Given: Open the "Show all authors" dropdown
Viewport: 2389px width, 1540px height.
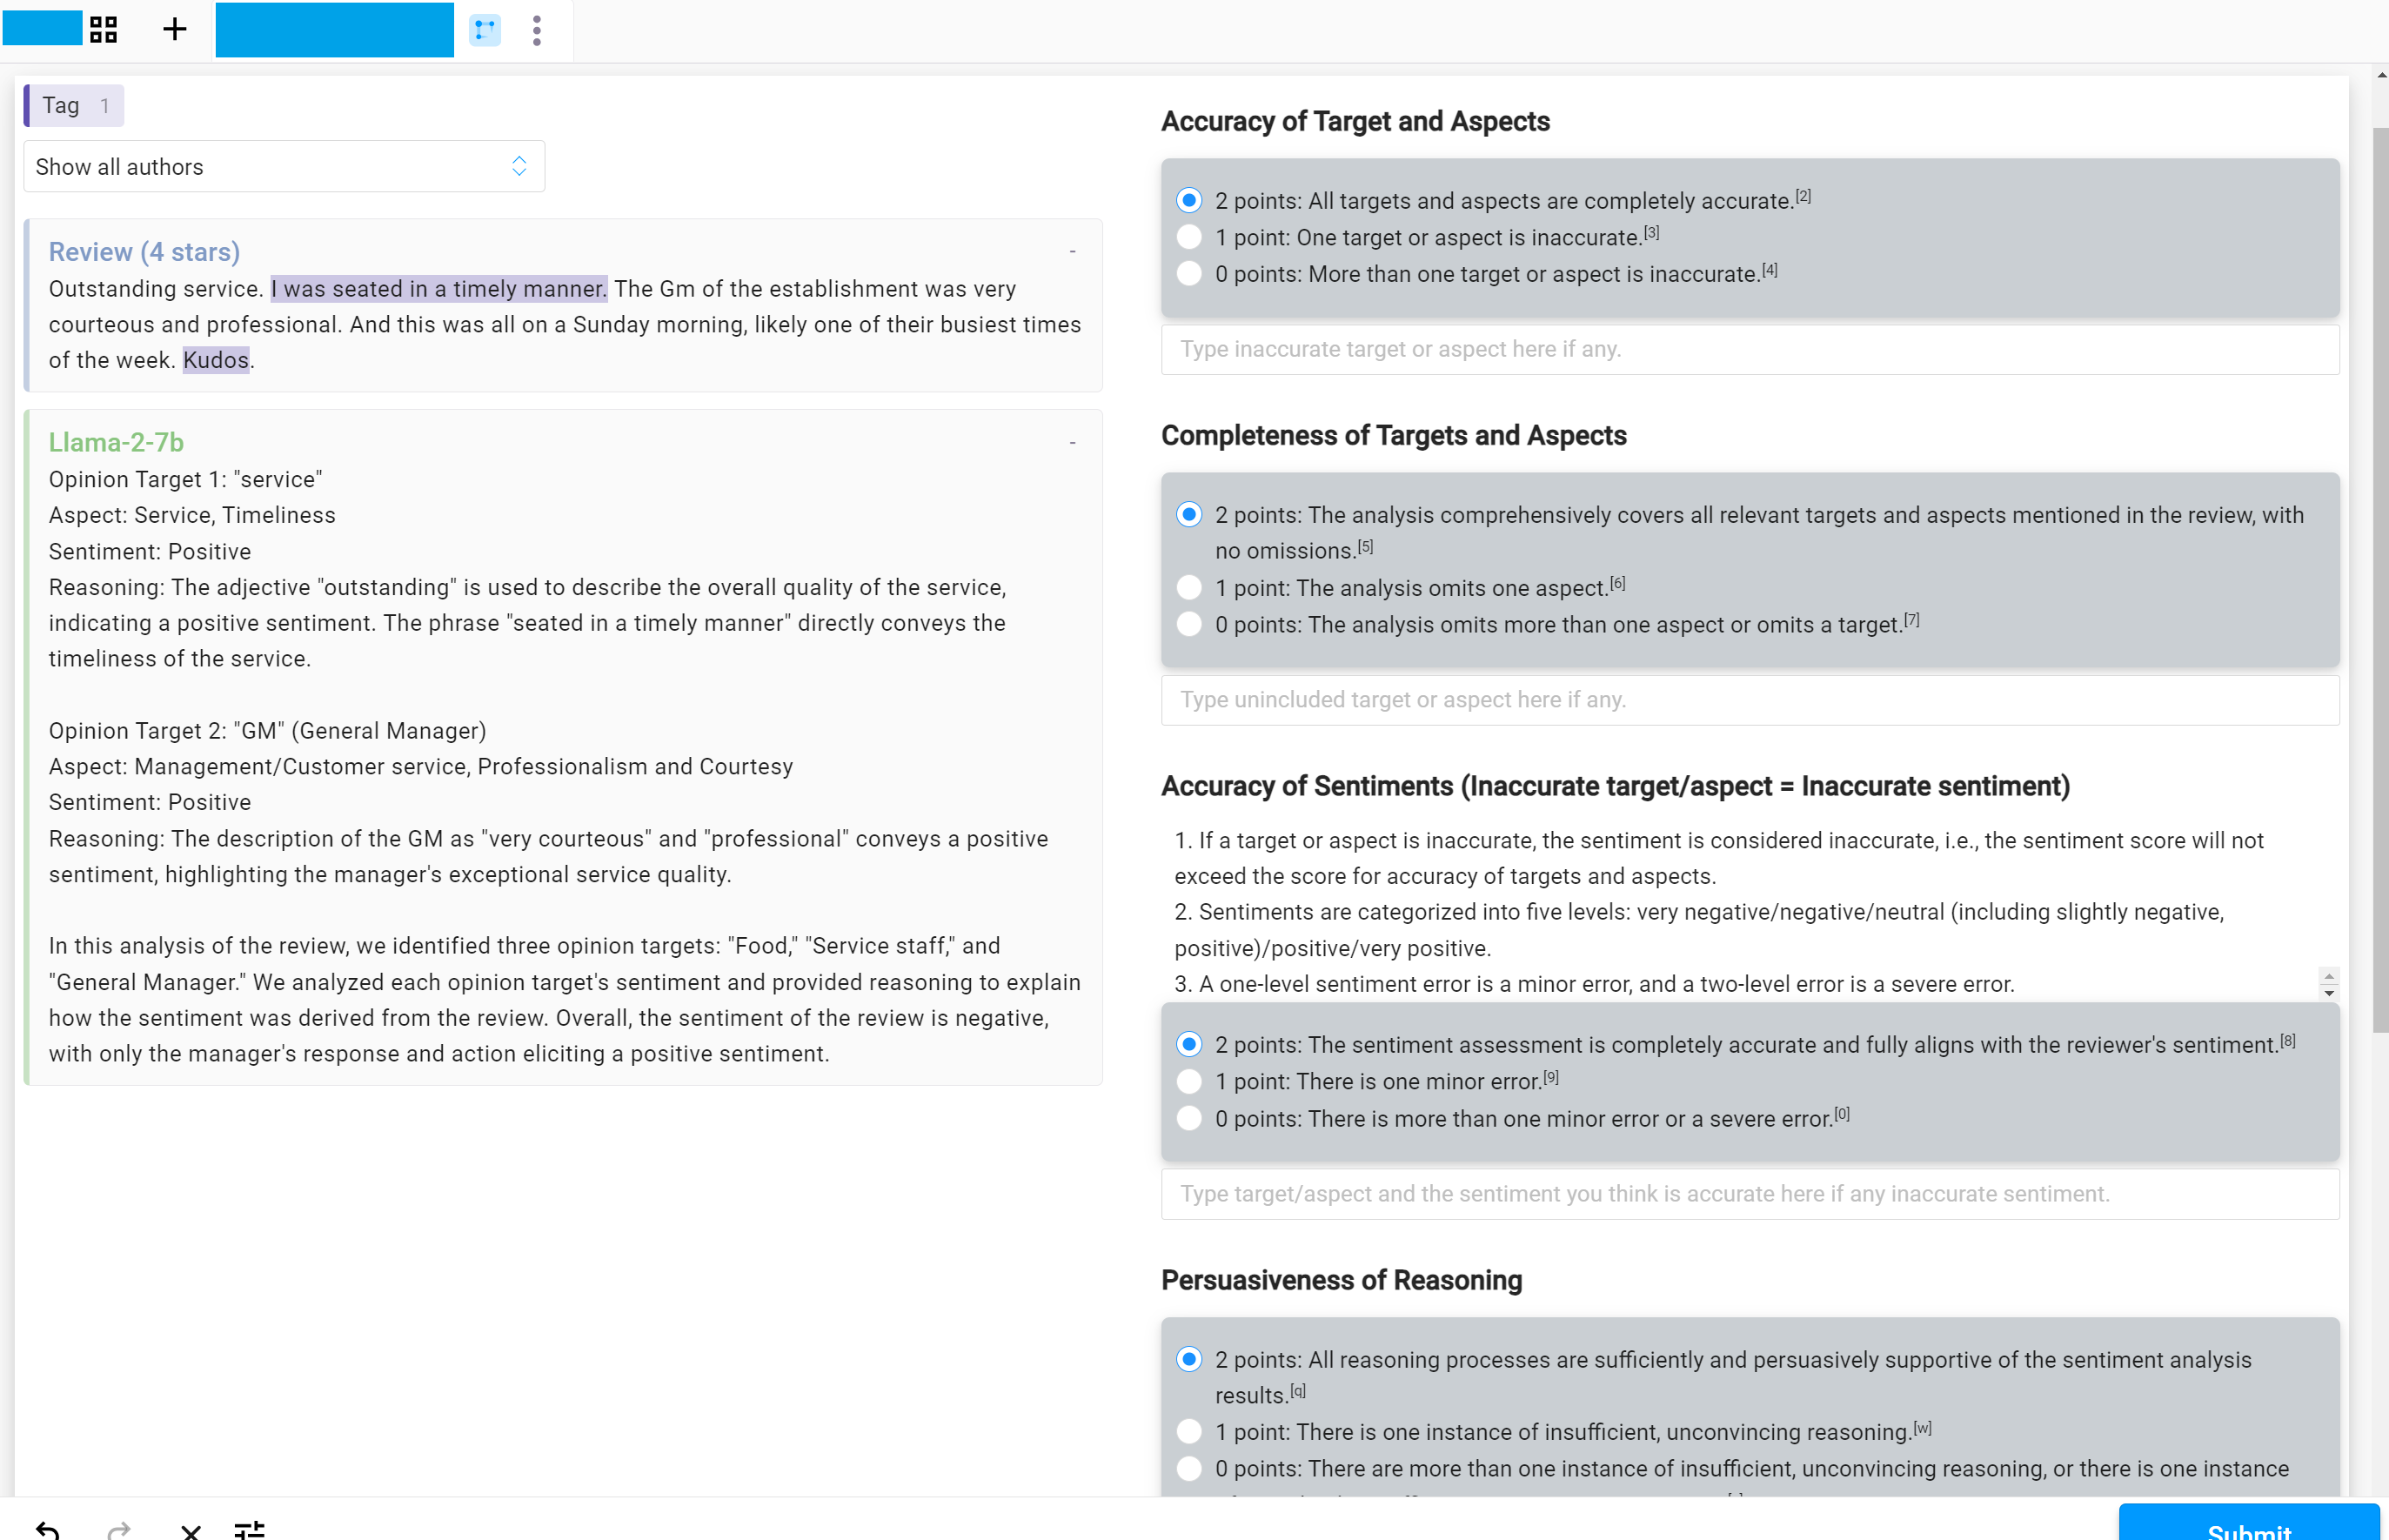Looking at the screenshot, I should [x=284, y=166].
